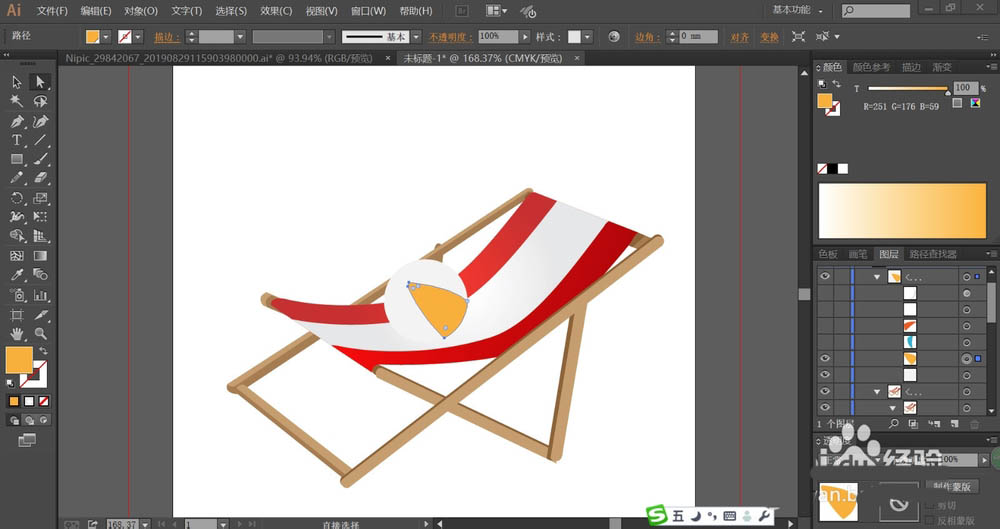The height and width of the screenshot is (529, 1000).
Task: Set color mode to None in toolbox
Action: click(43, 401)
